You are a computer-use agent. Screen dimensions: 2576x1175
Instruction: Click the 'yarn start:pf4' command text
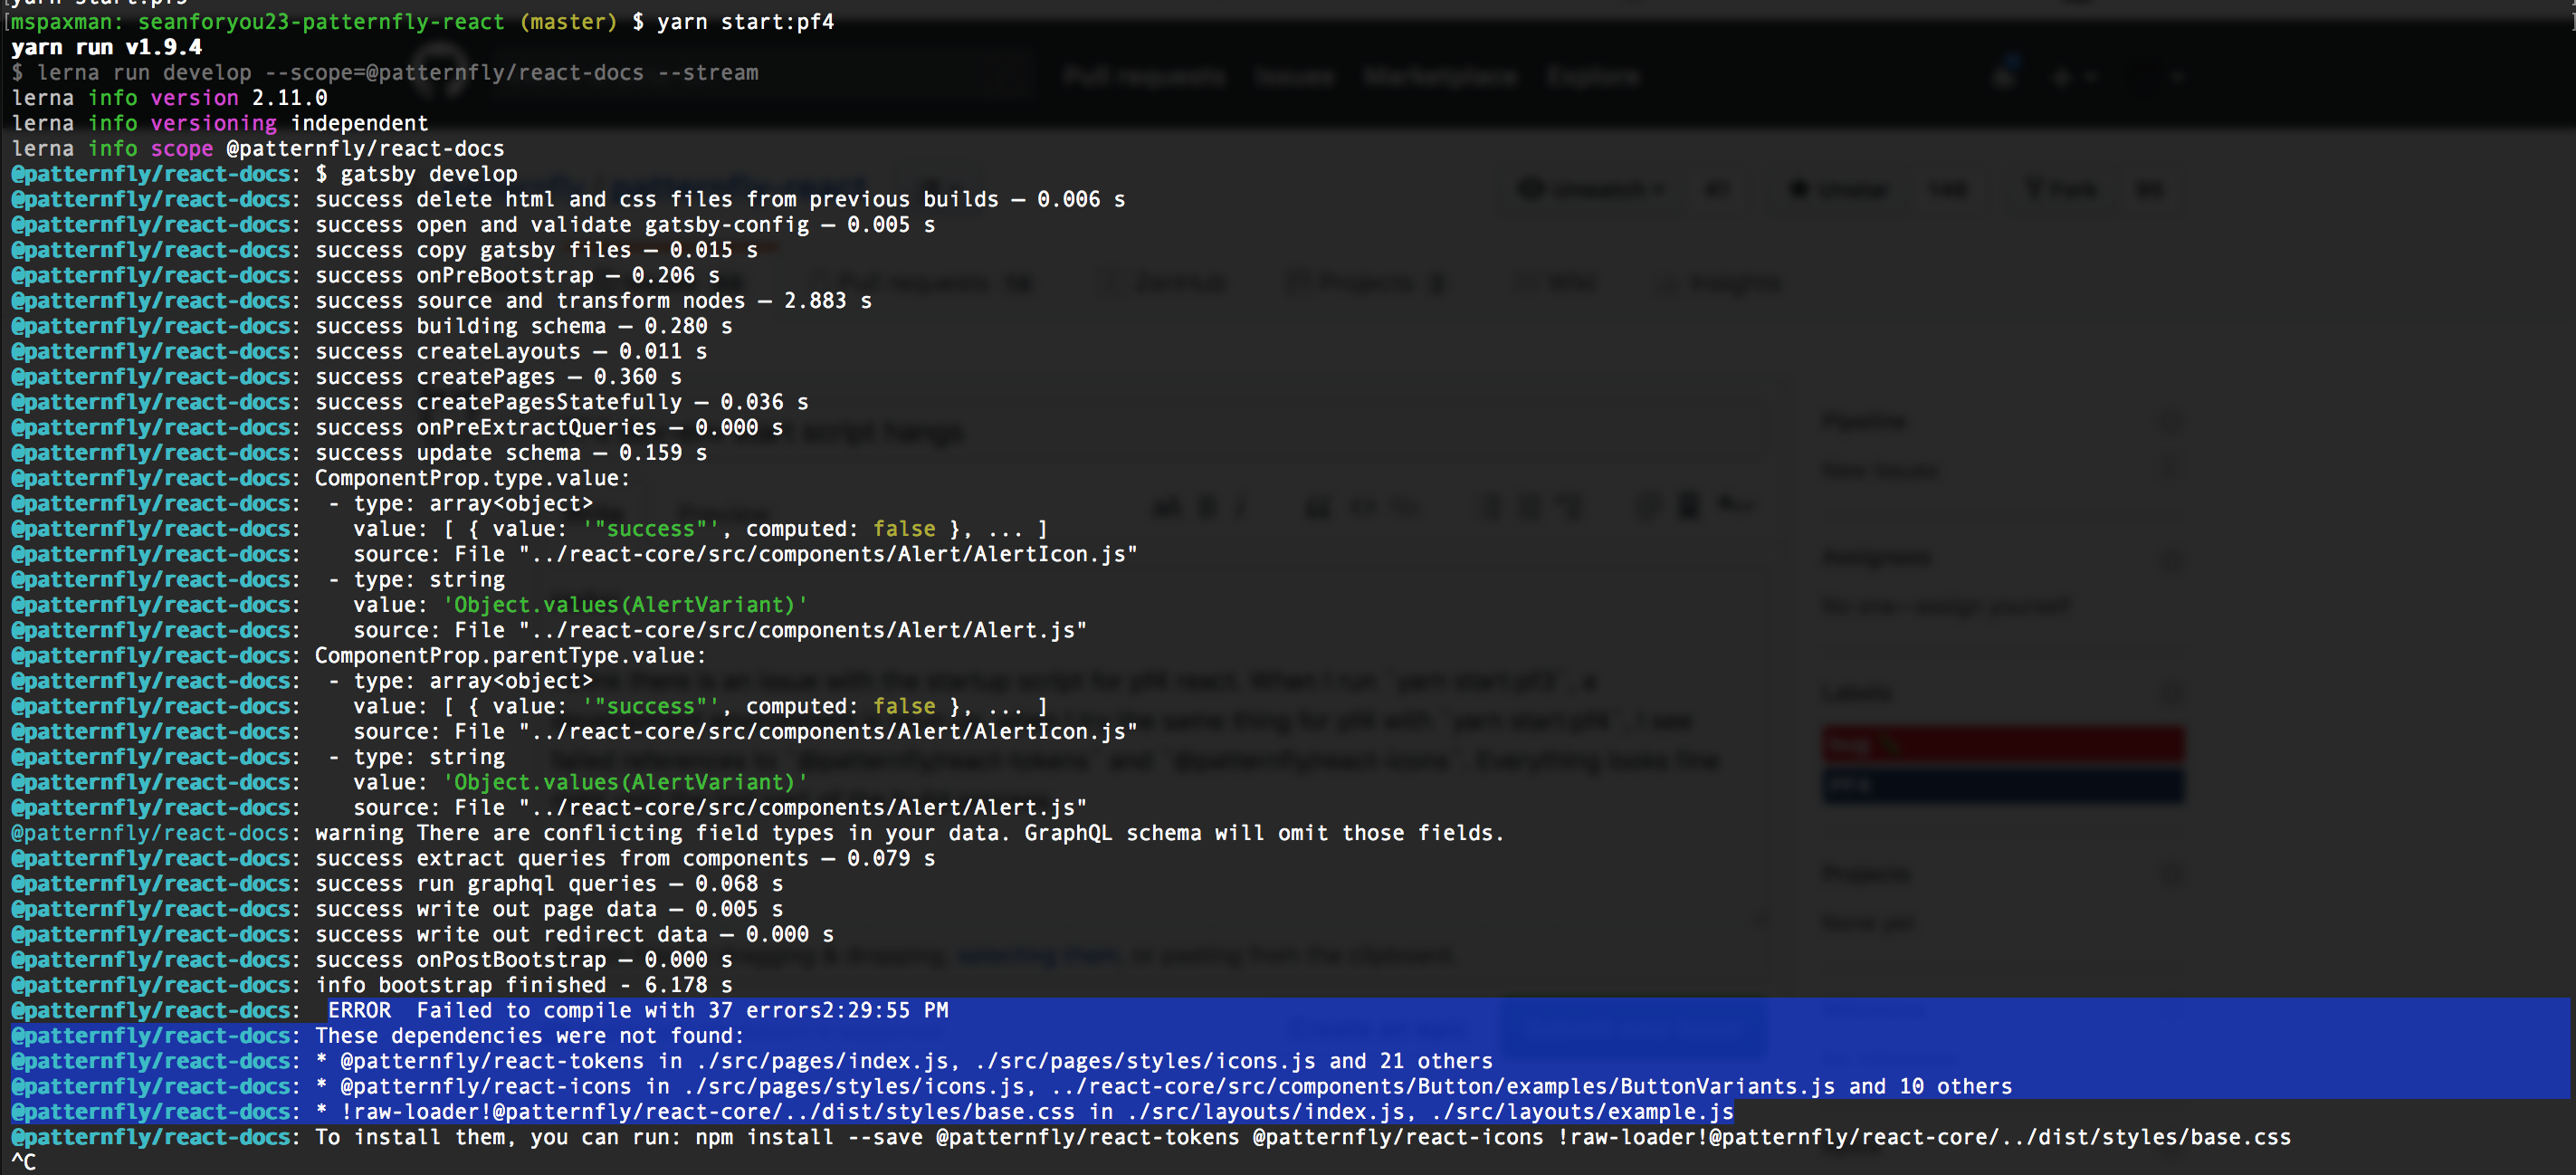tap(745, 22)
